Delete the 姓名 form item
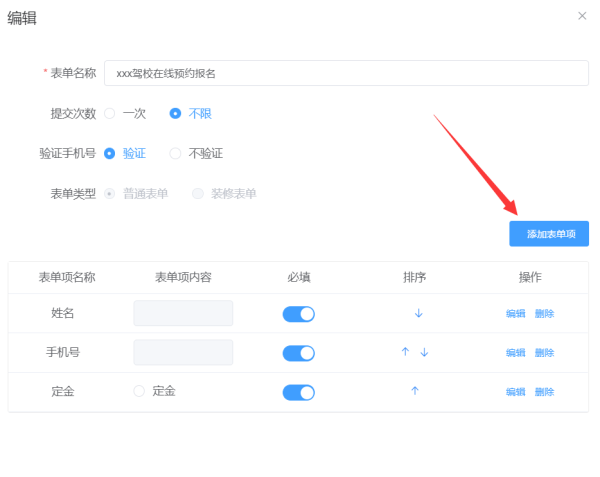This screenshot has width=600, height=477. (544, 314)
